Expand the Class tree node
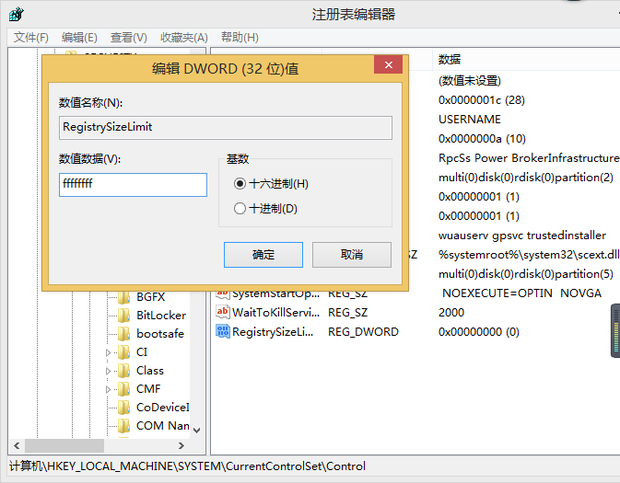620x483 pixels. (x=109, y=371)
